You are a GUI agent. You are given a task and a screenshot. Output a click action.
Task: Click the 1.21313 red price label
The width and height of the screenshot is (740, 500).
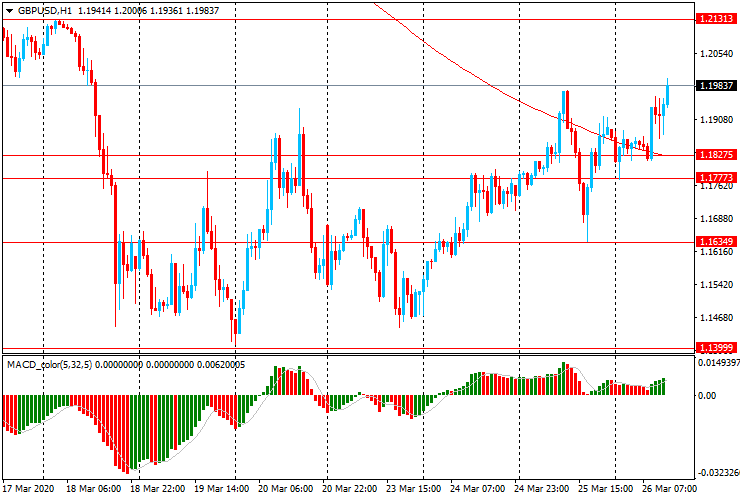(x=716, y=19)
